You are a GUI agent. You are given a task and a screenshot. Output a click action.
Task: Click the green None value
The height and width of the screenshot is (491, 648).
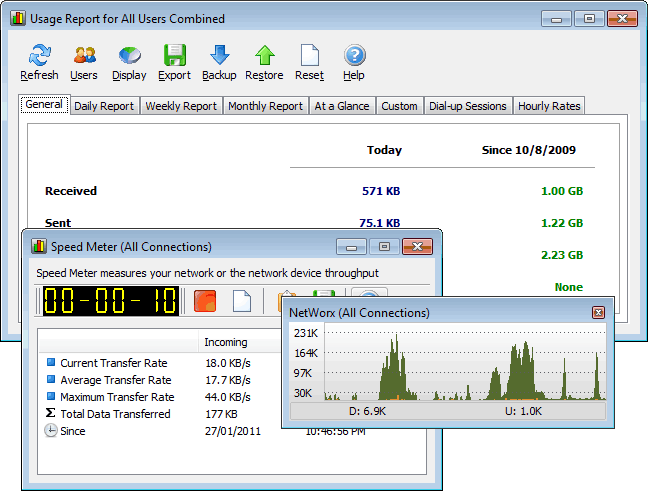point(569,287)
